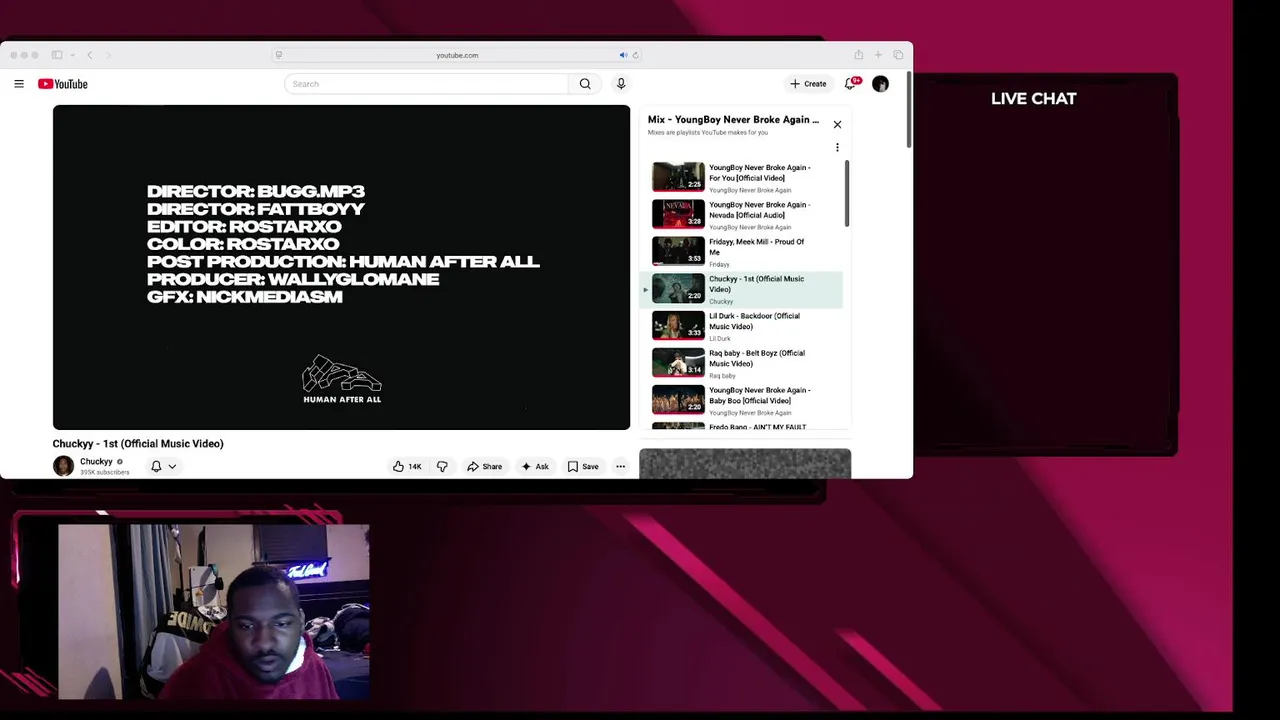
Task: Open the Create button menu
Action: pyautogui.click(x=808, y=84)
